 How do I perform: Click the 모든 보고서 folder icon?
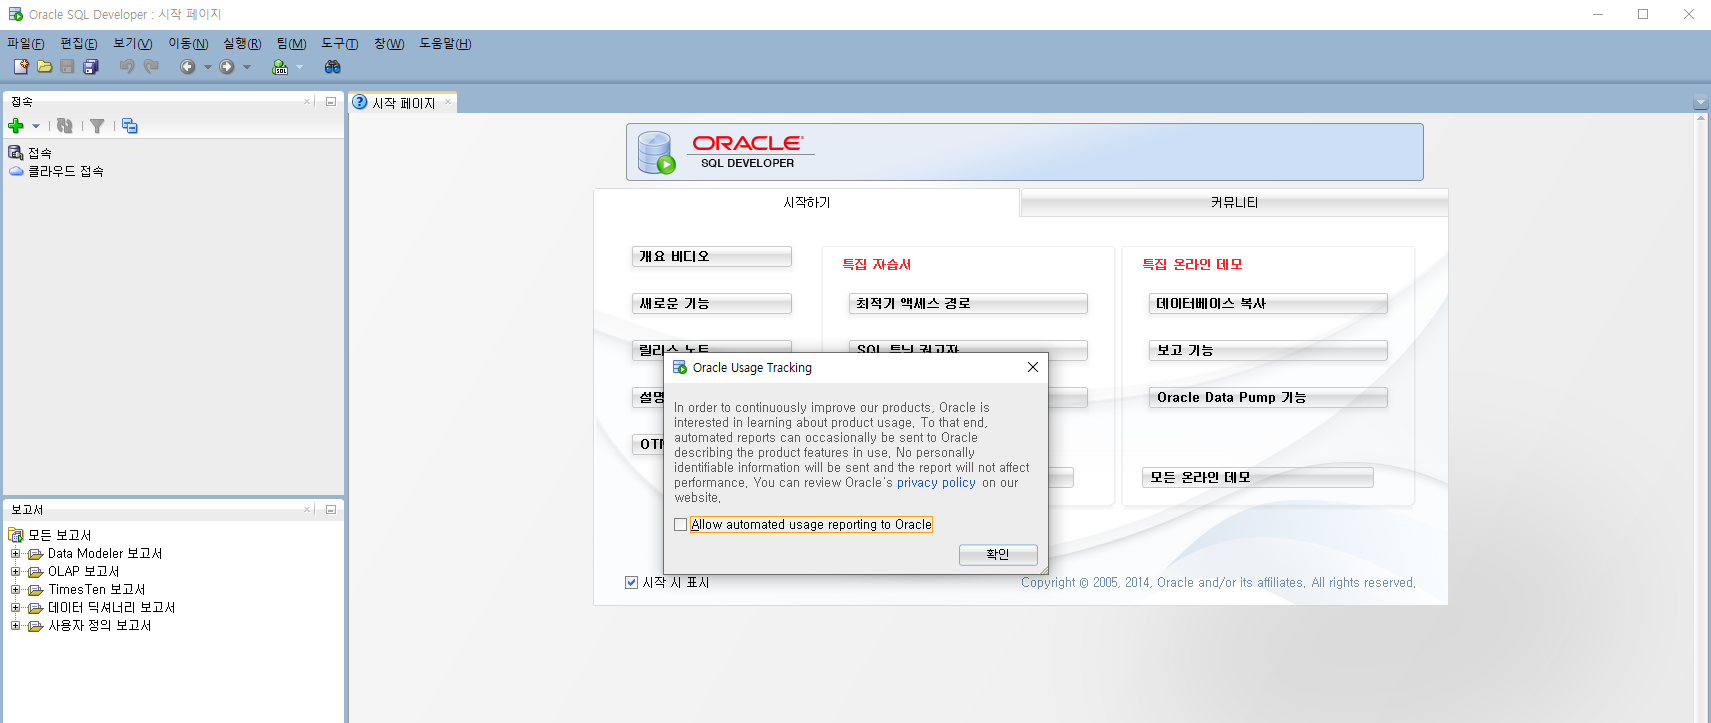(x=16, y=535)
